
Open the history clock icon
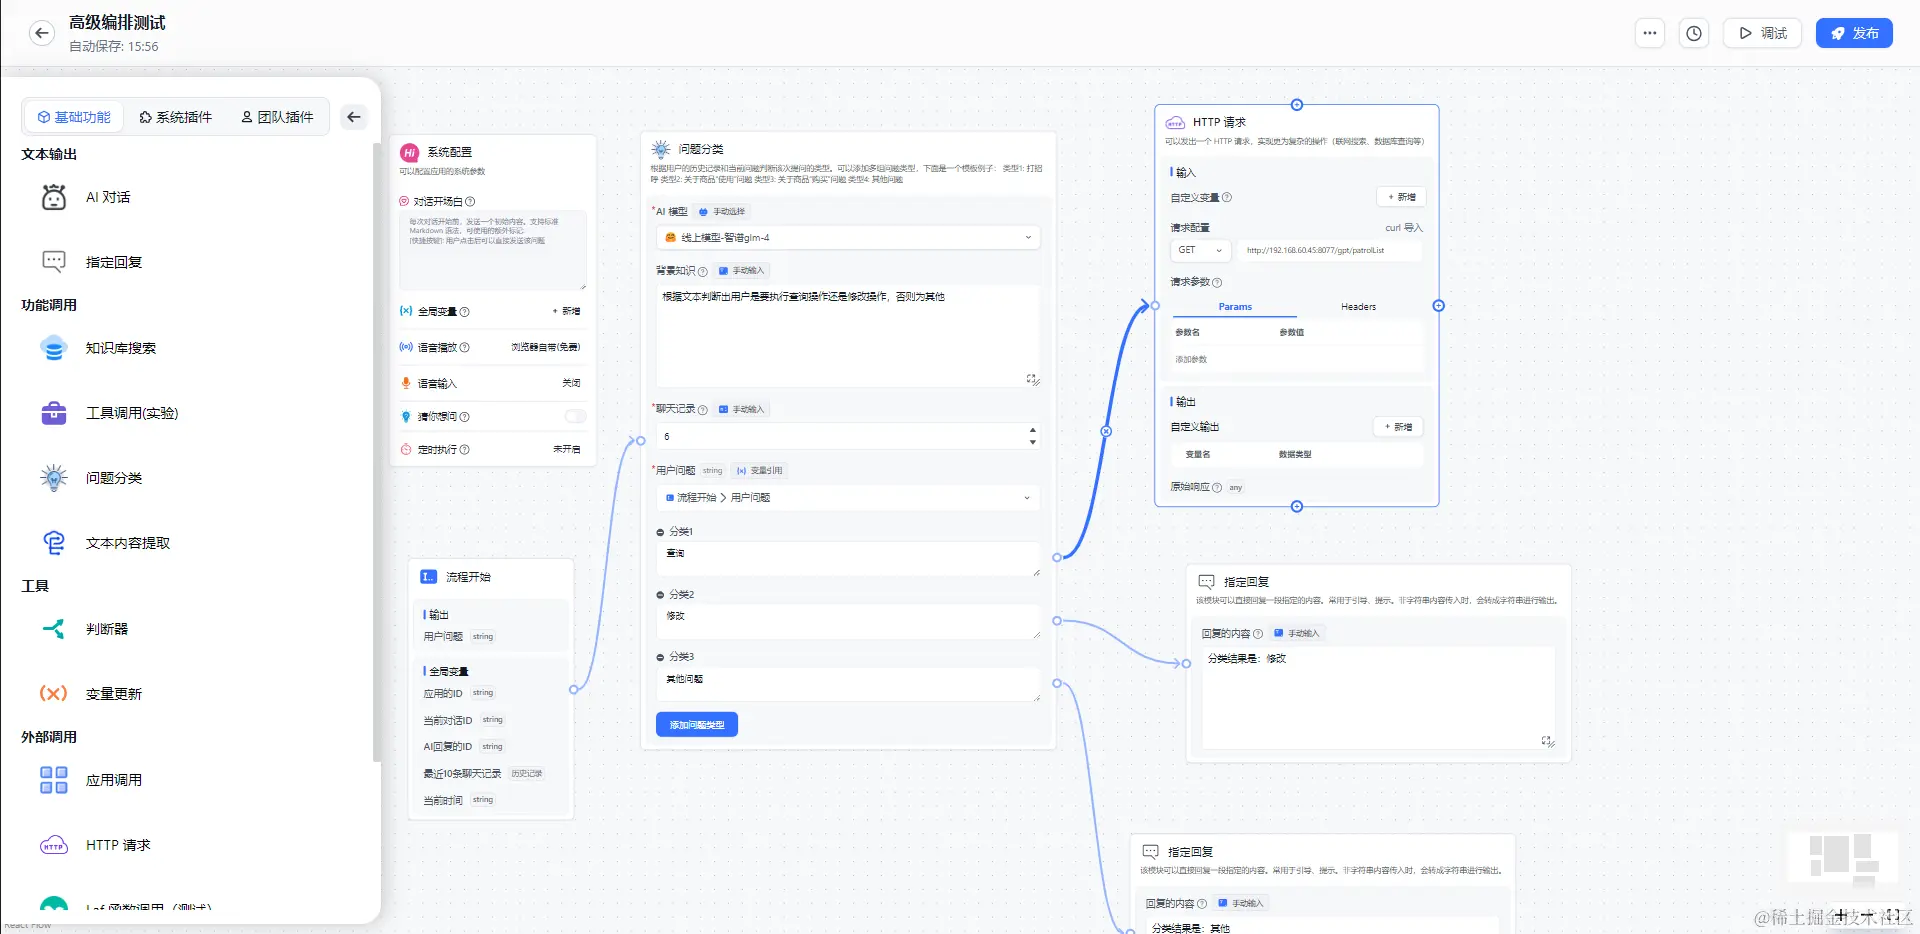(1694, 33)
